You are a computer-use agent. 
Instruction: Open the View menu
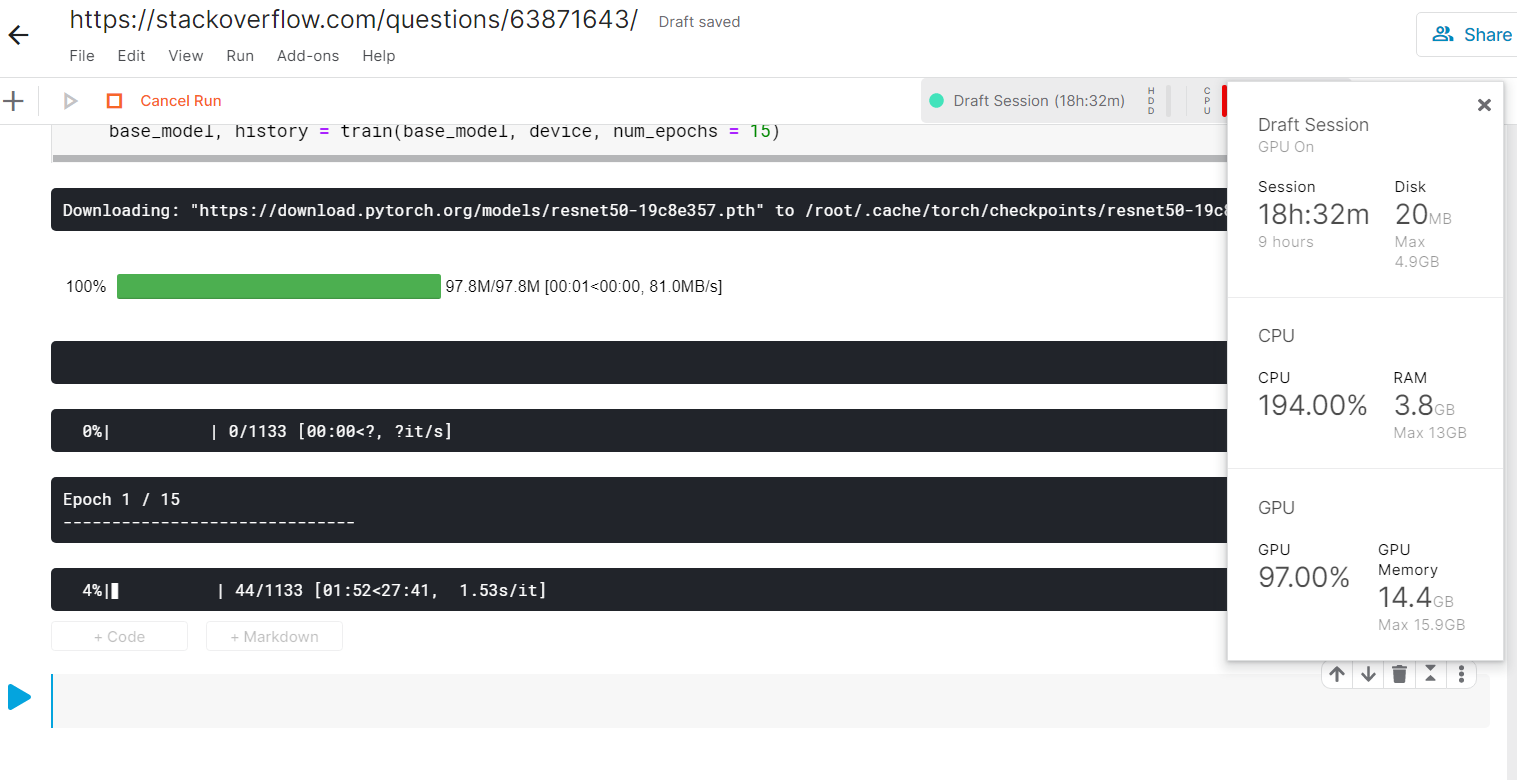point(186,56)
